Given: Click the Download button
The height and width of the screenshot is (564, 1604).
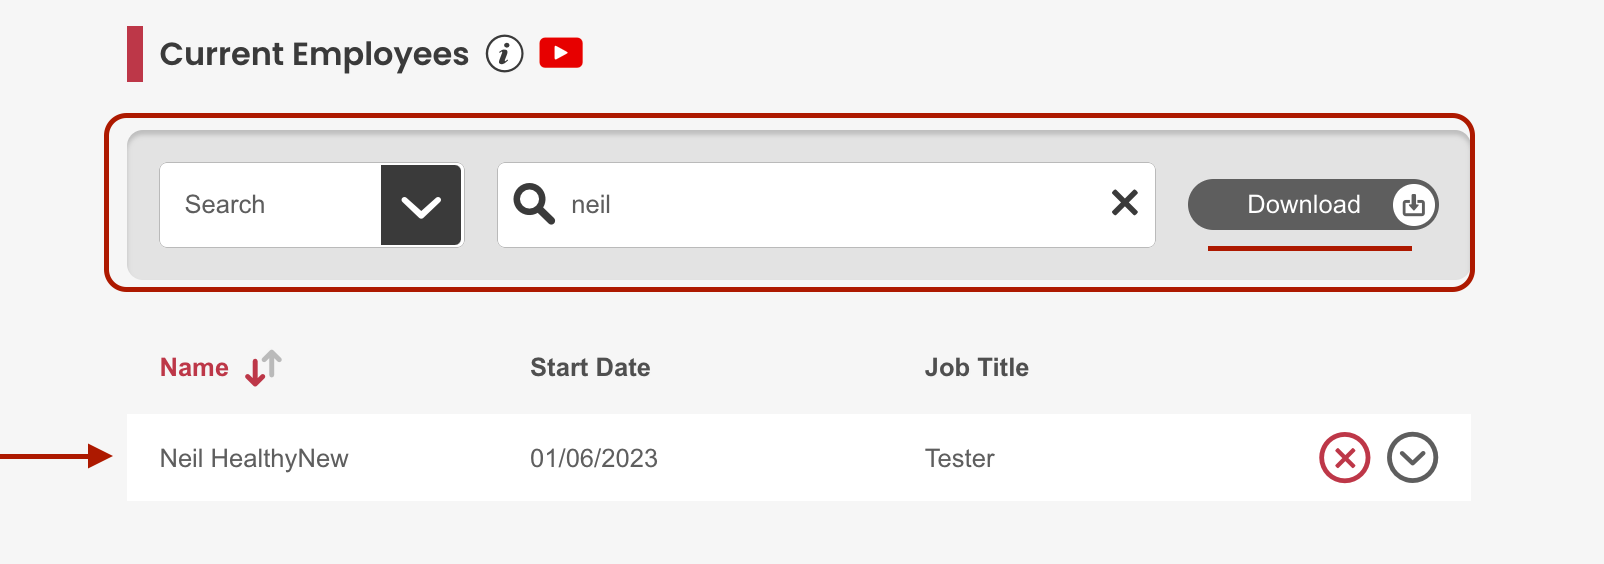Looking at the screenshot, I should tap(1313, 205).
